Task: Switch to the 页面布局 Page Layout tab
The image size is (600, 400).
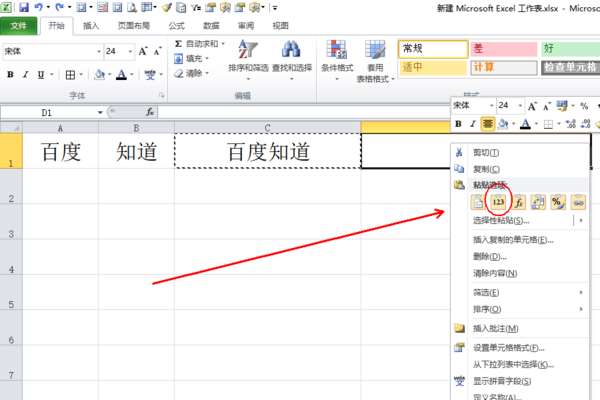Action: click(134, 26)
